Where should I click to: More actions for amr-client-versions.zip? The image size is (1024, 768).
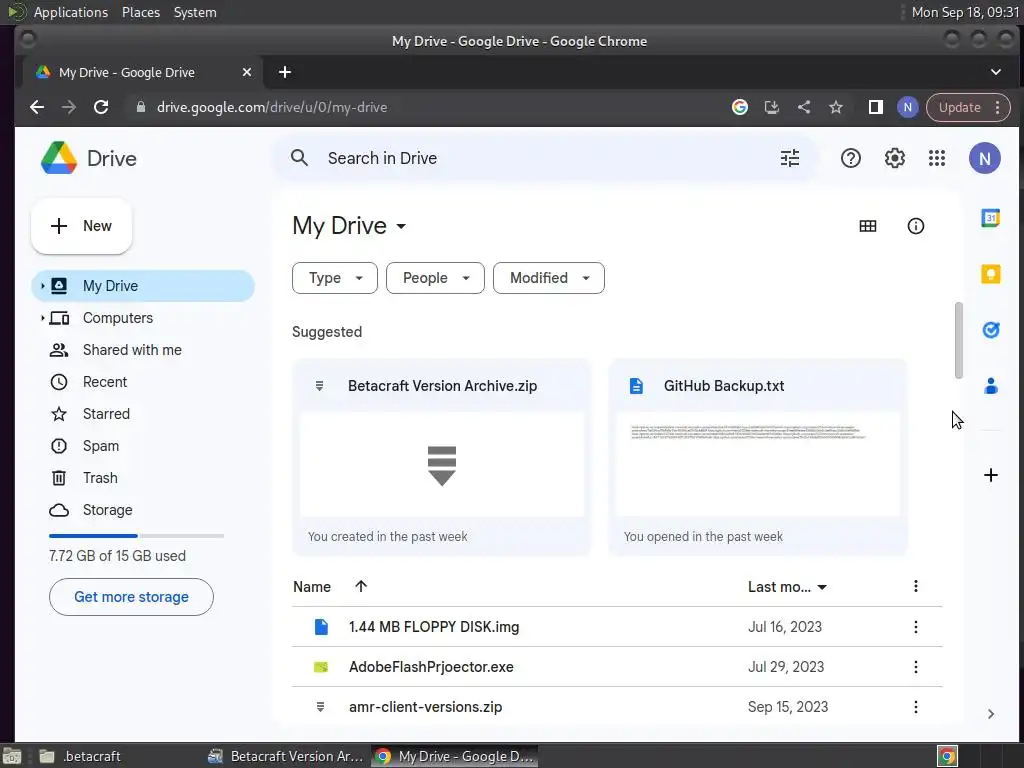coord(915,707)
